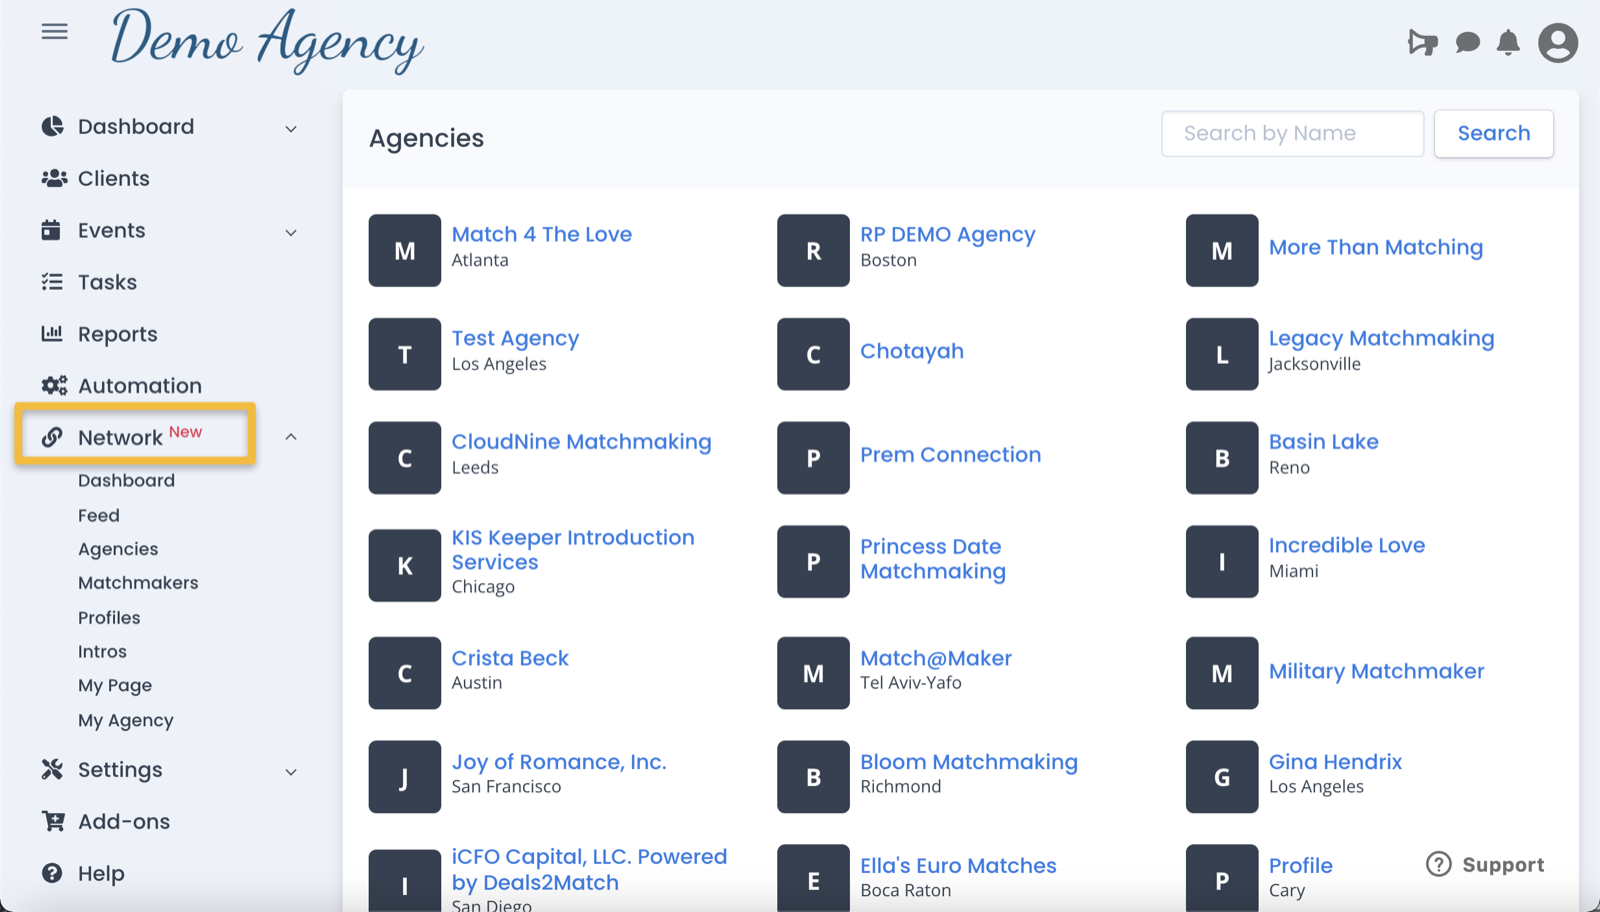Expand the Dashboard dropdown chevron

pyautogui.click(x=290, y=128)
